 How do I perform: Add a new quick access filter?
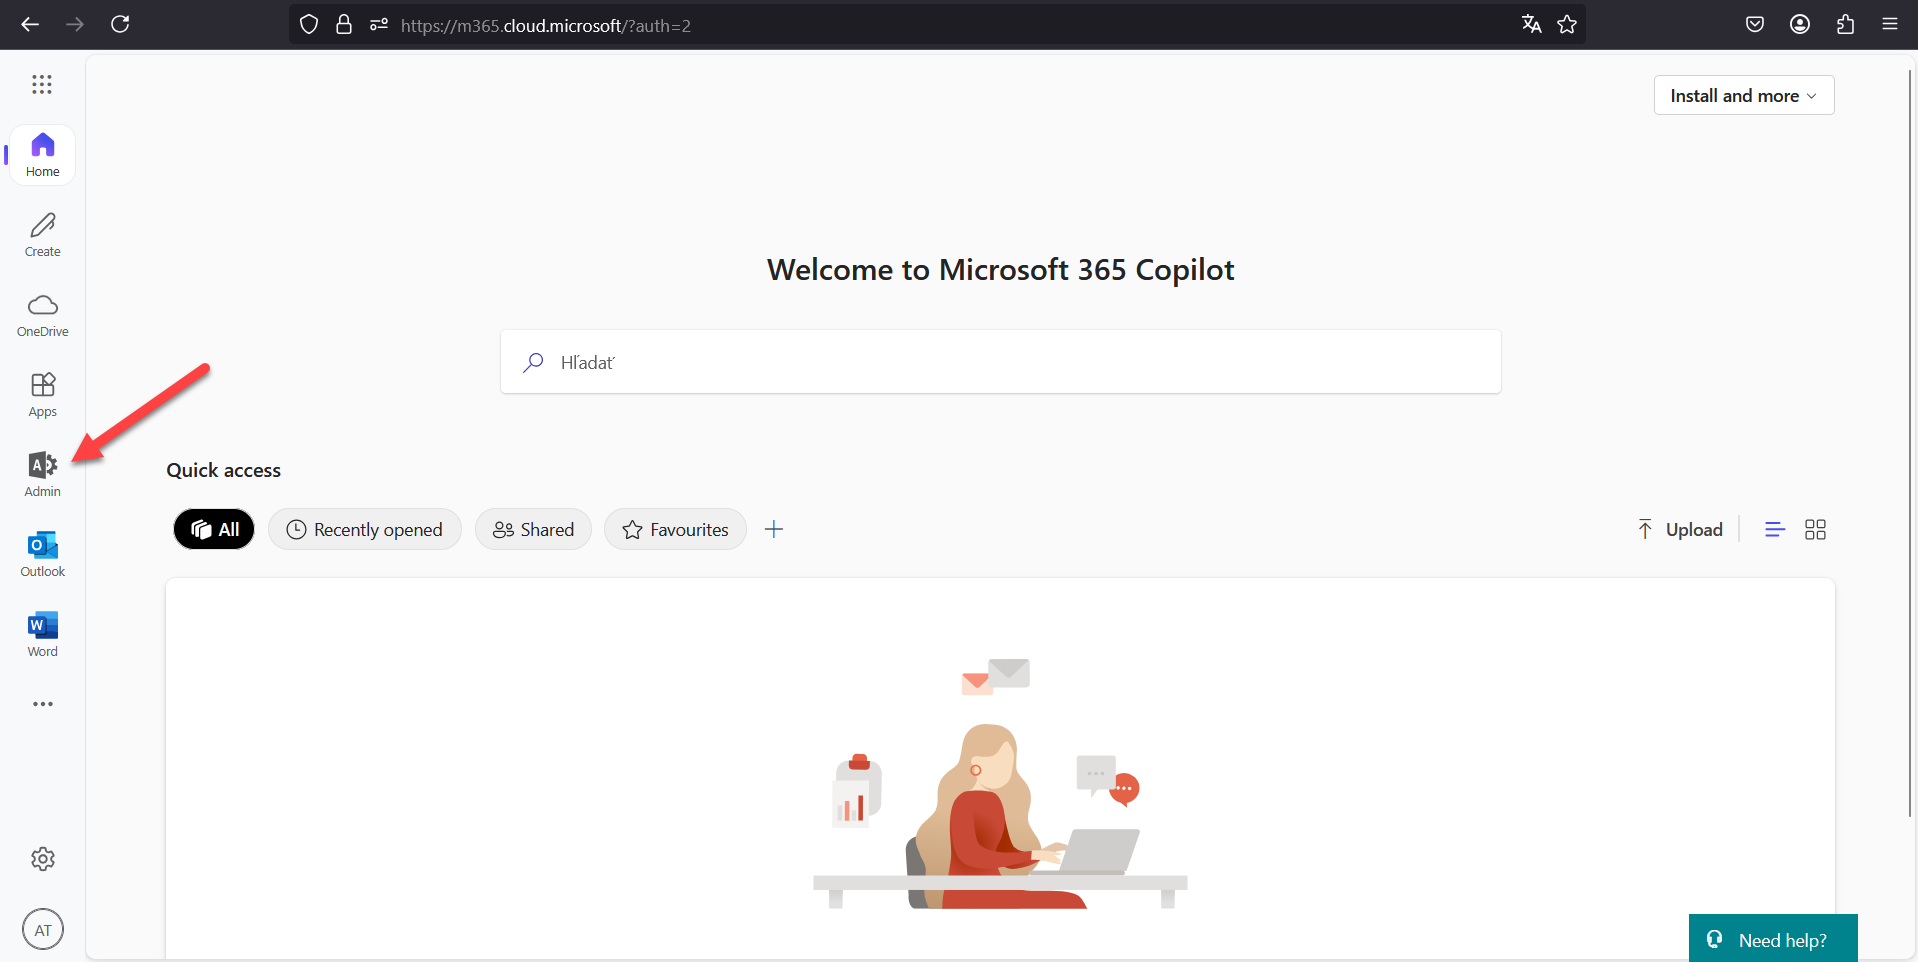coord(774,529)
